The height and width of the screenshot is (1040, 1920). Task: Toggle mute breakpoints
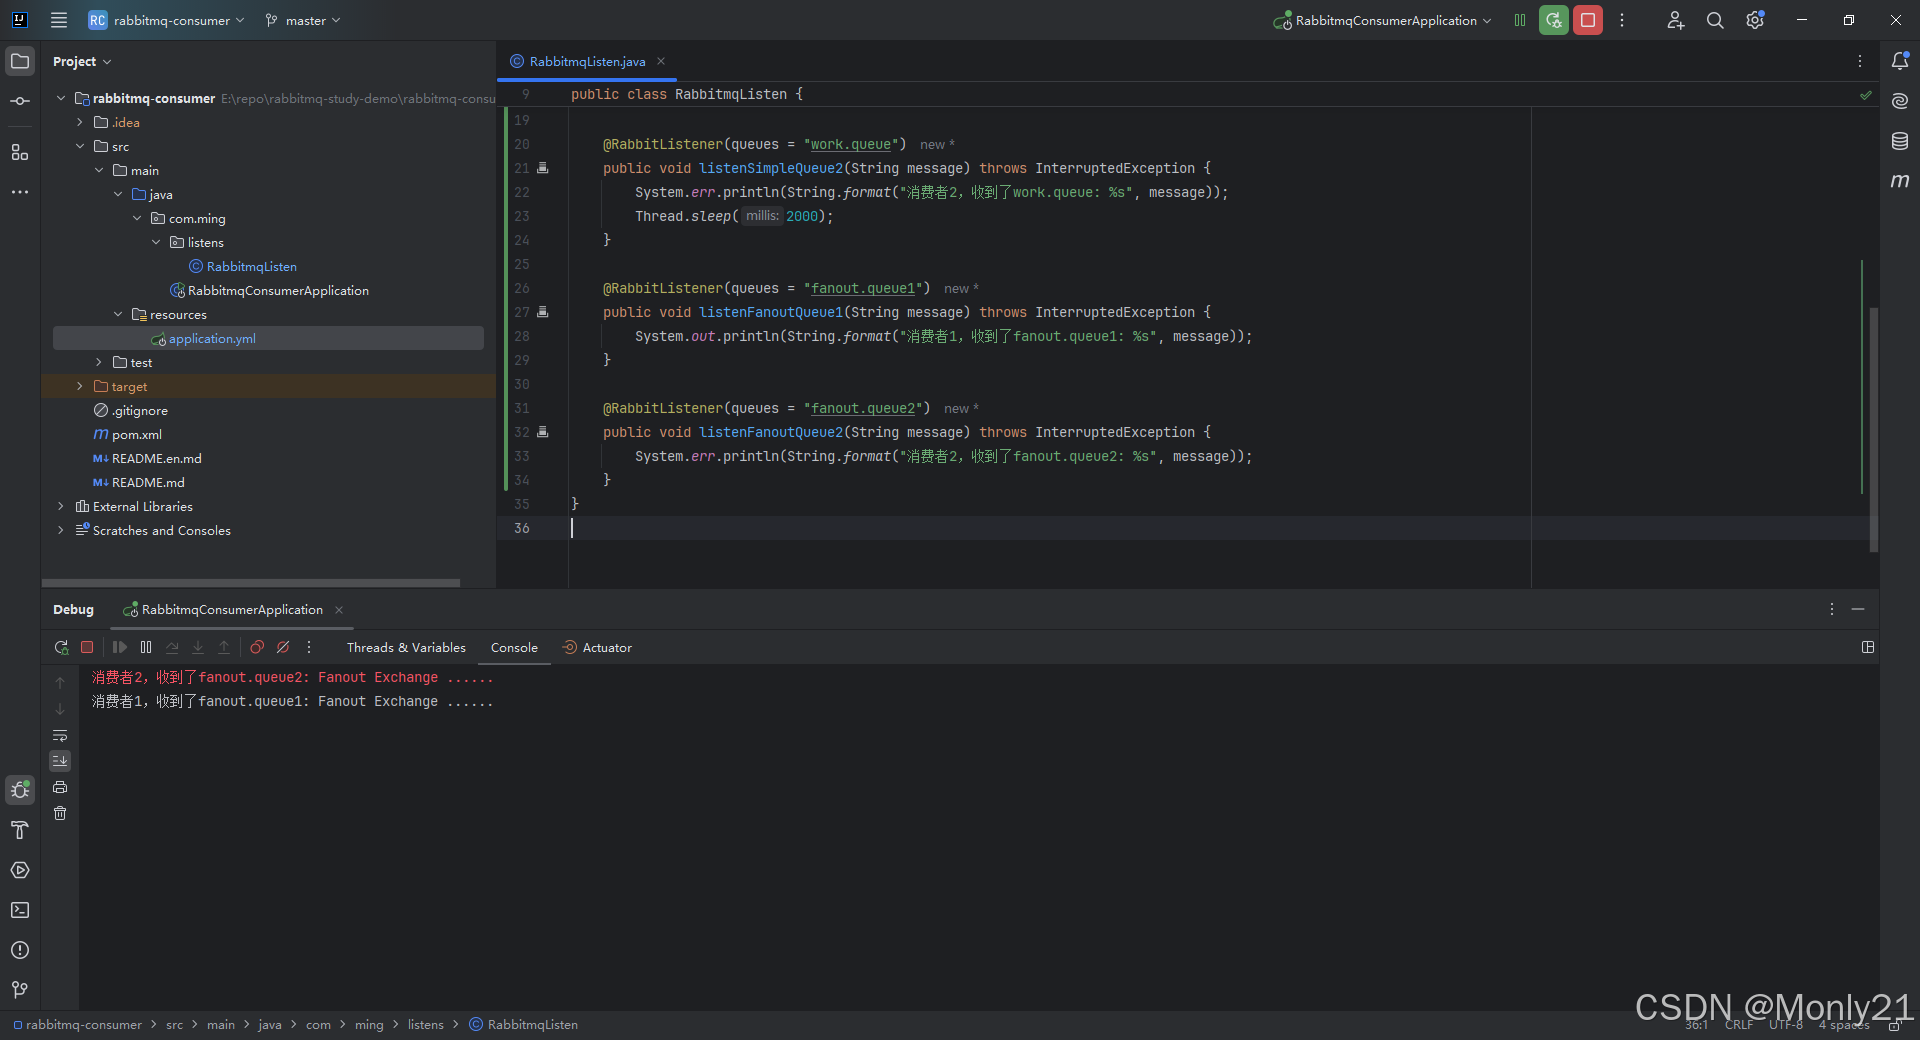tap(283, 648)
